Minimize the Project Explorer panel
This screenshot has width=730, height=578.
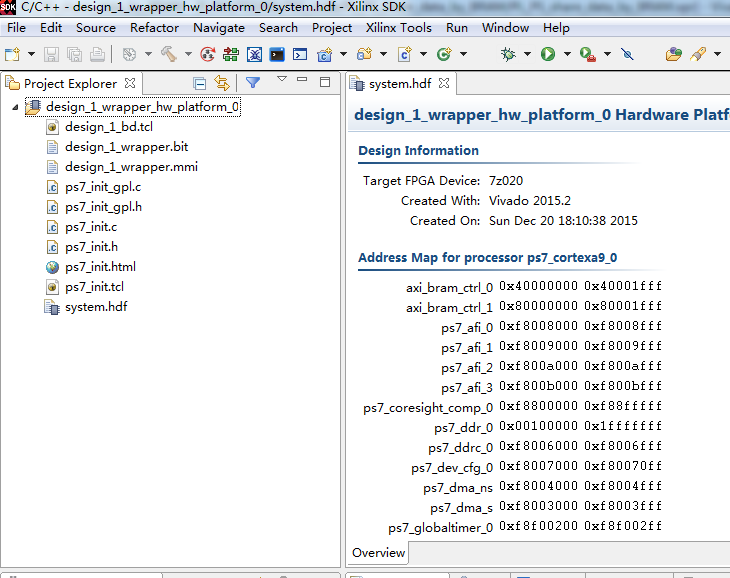tap(302, 80)
